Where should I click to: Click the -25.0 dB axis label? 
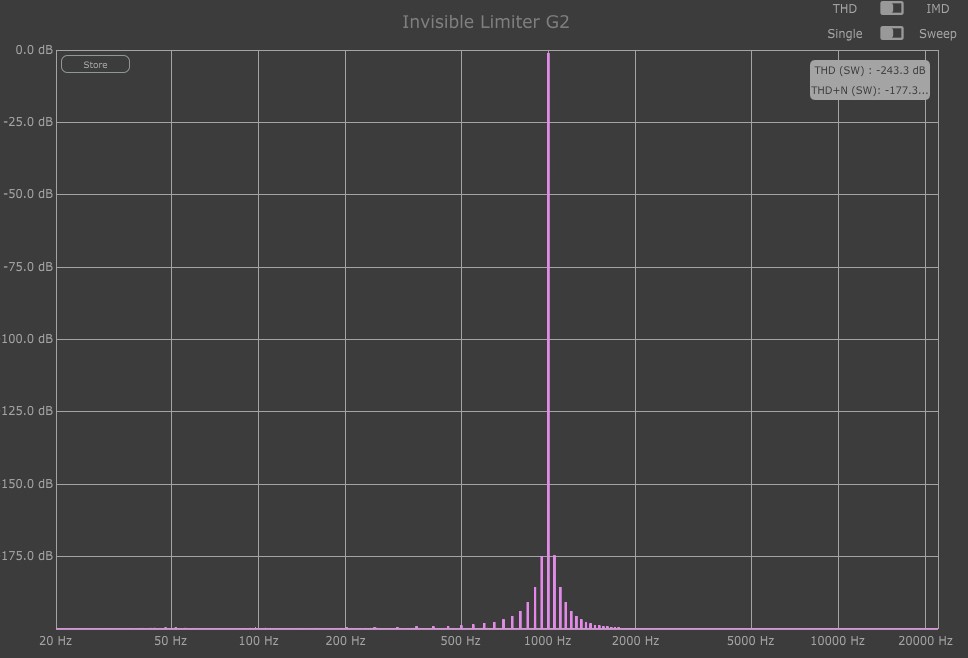tap(28, 122)
